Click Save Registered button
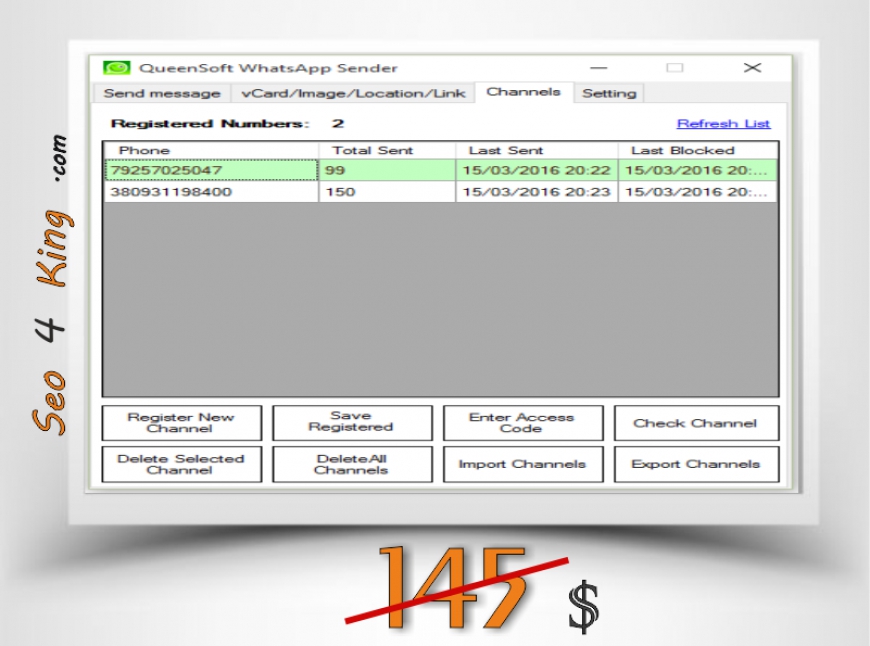 click(352, 423)
